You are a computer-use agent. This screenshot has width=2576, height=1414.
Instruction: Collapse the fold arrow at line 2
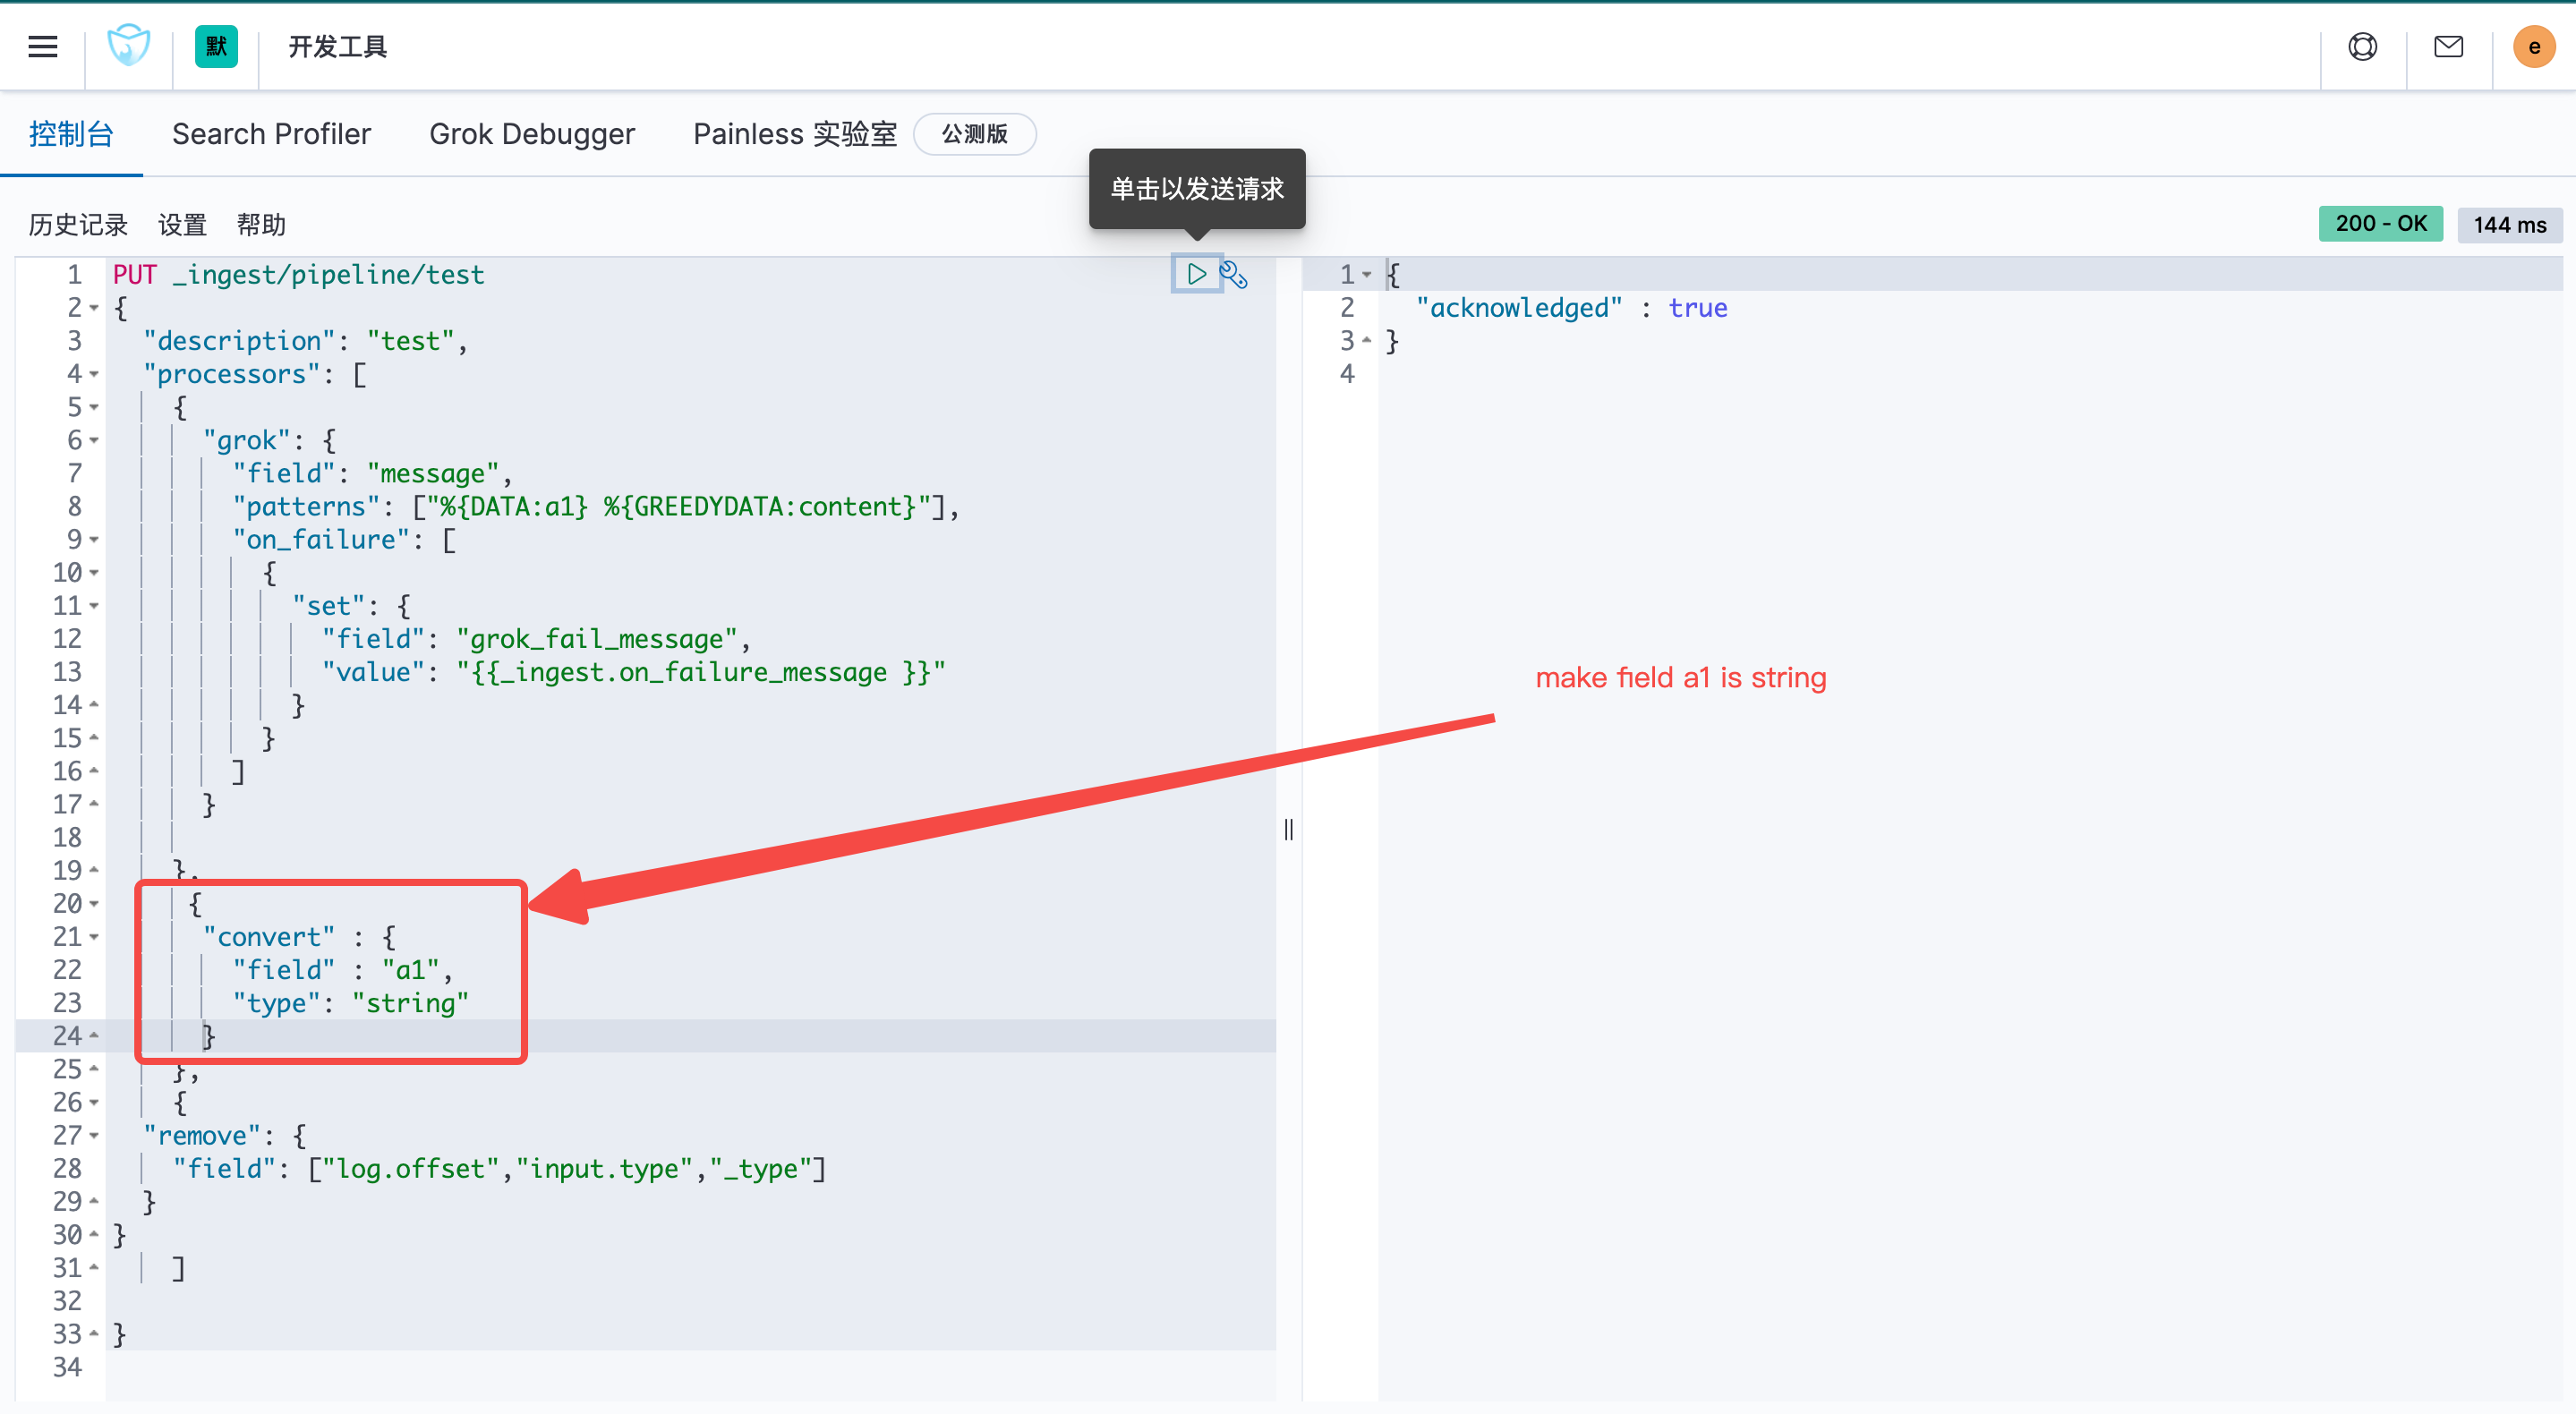point(94,308)
